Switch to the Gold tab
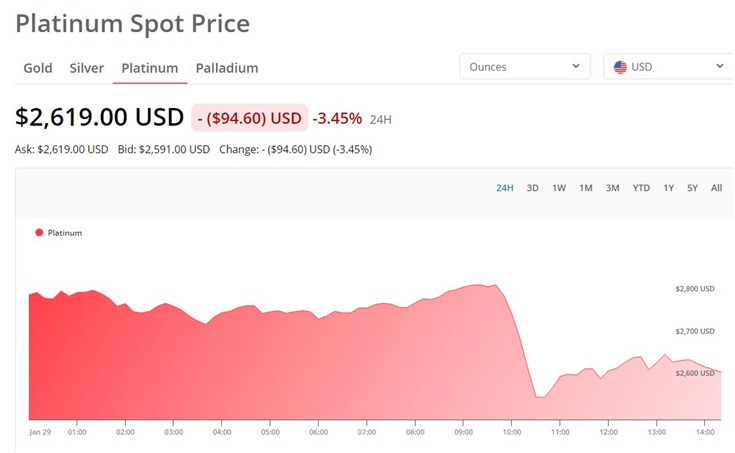This screenshot has width=735, height=453. (38, 68)
